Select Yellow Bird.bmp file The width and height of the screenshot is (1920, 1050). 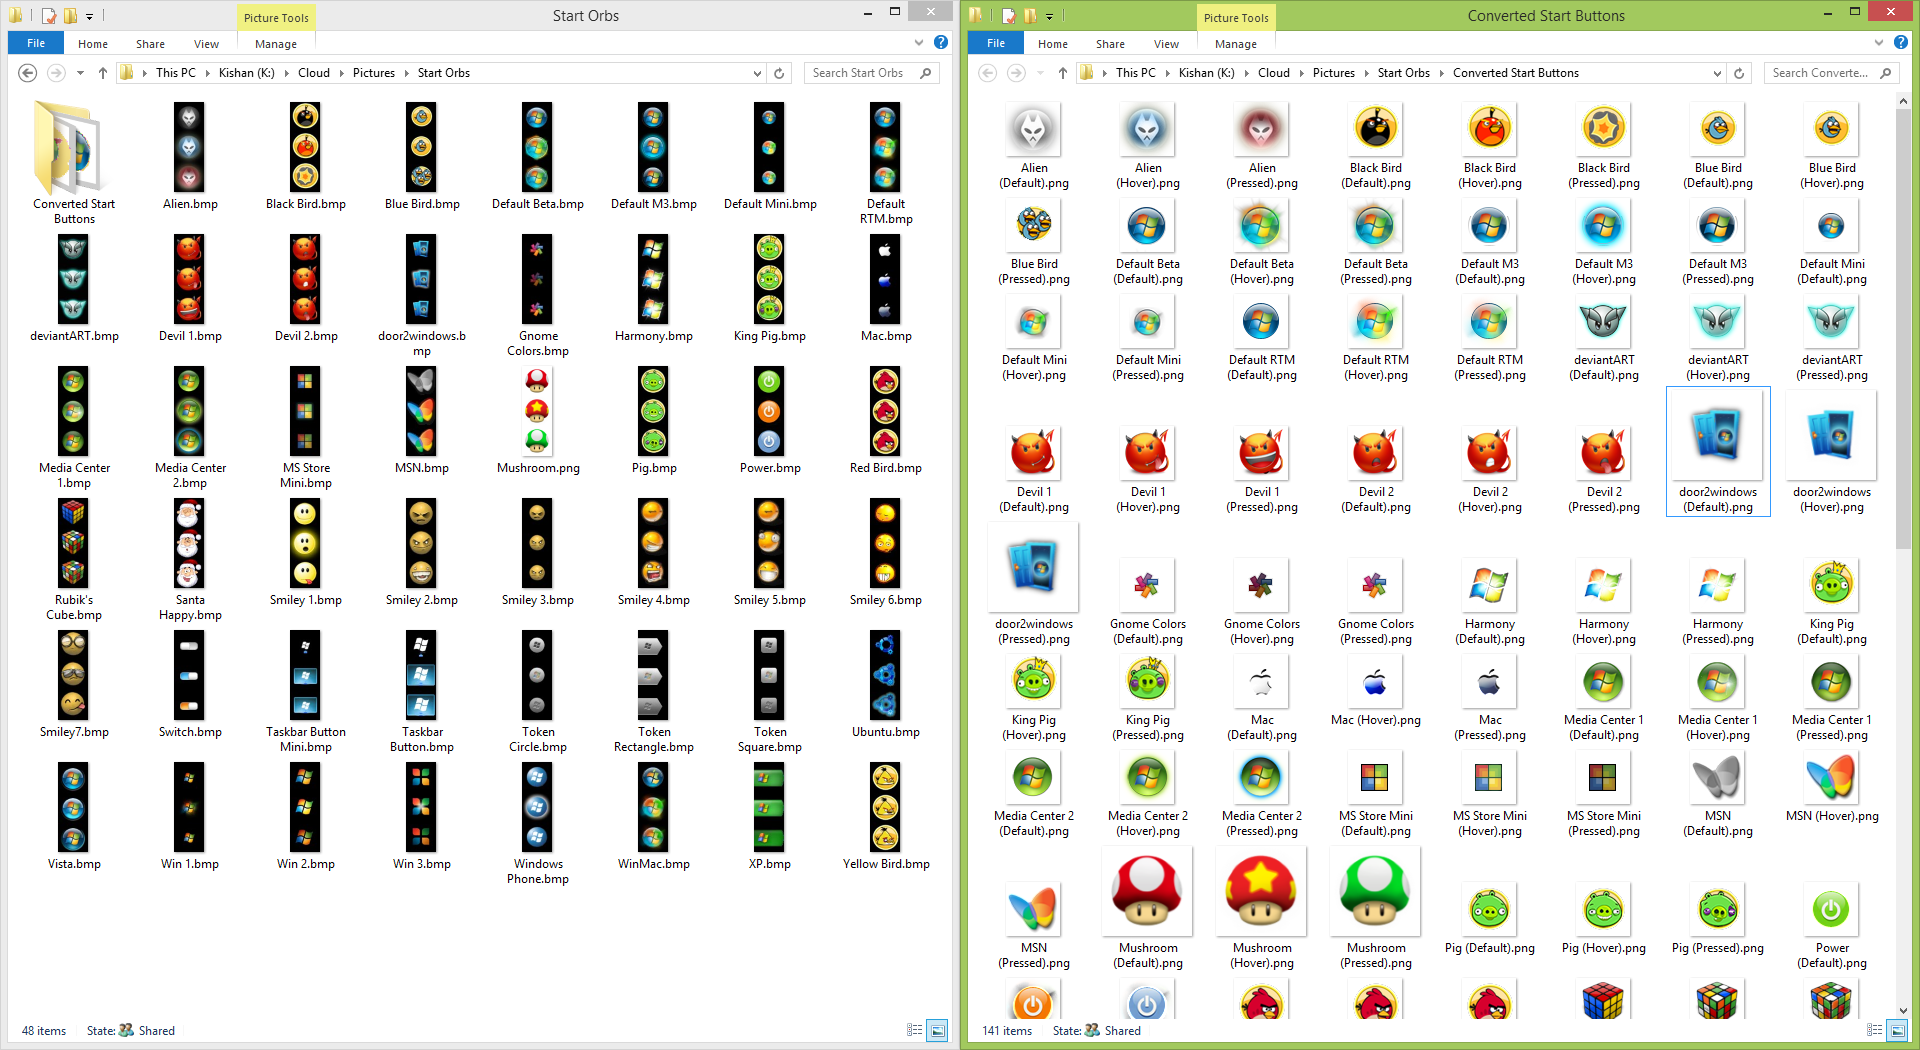click(886, 816)
